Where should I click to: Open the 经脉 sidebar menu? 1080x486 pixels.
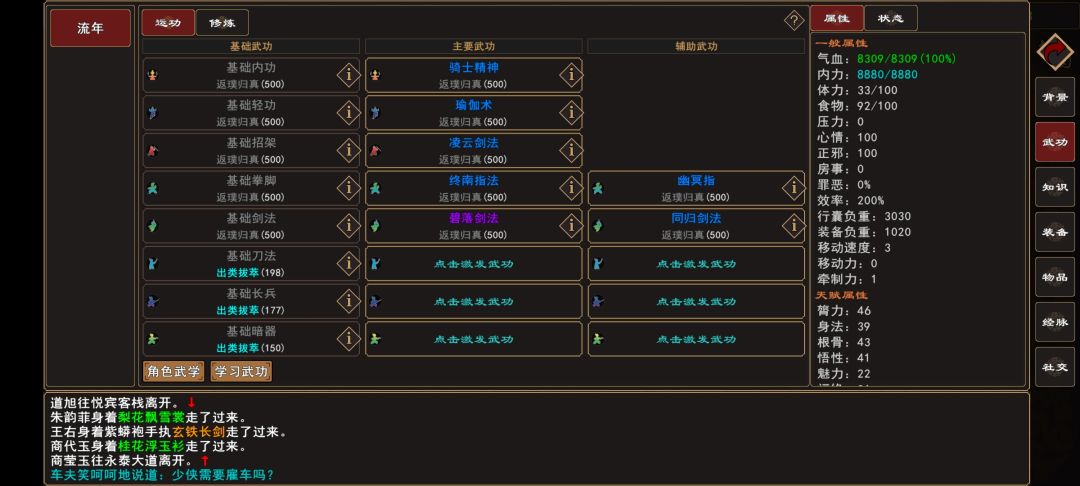tap(1055, 321)
